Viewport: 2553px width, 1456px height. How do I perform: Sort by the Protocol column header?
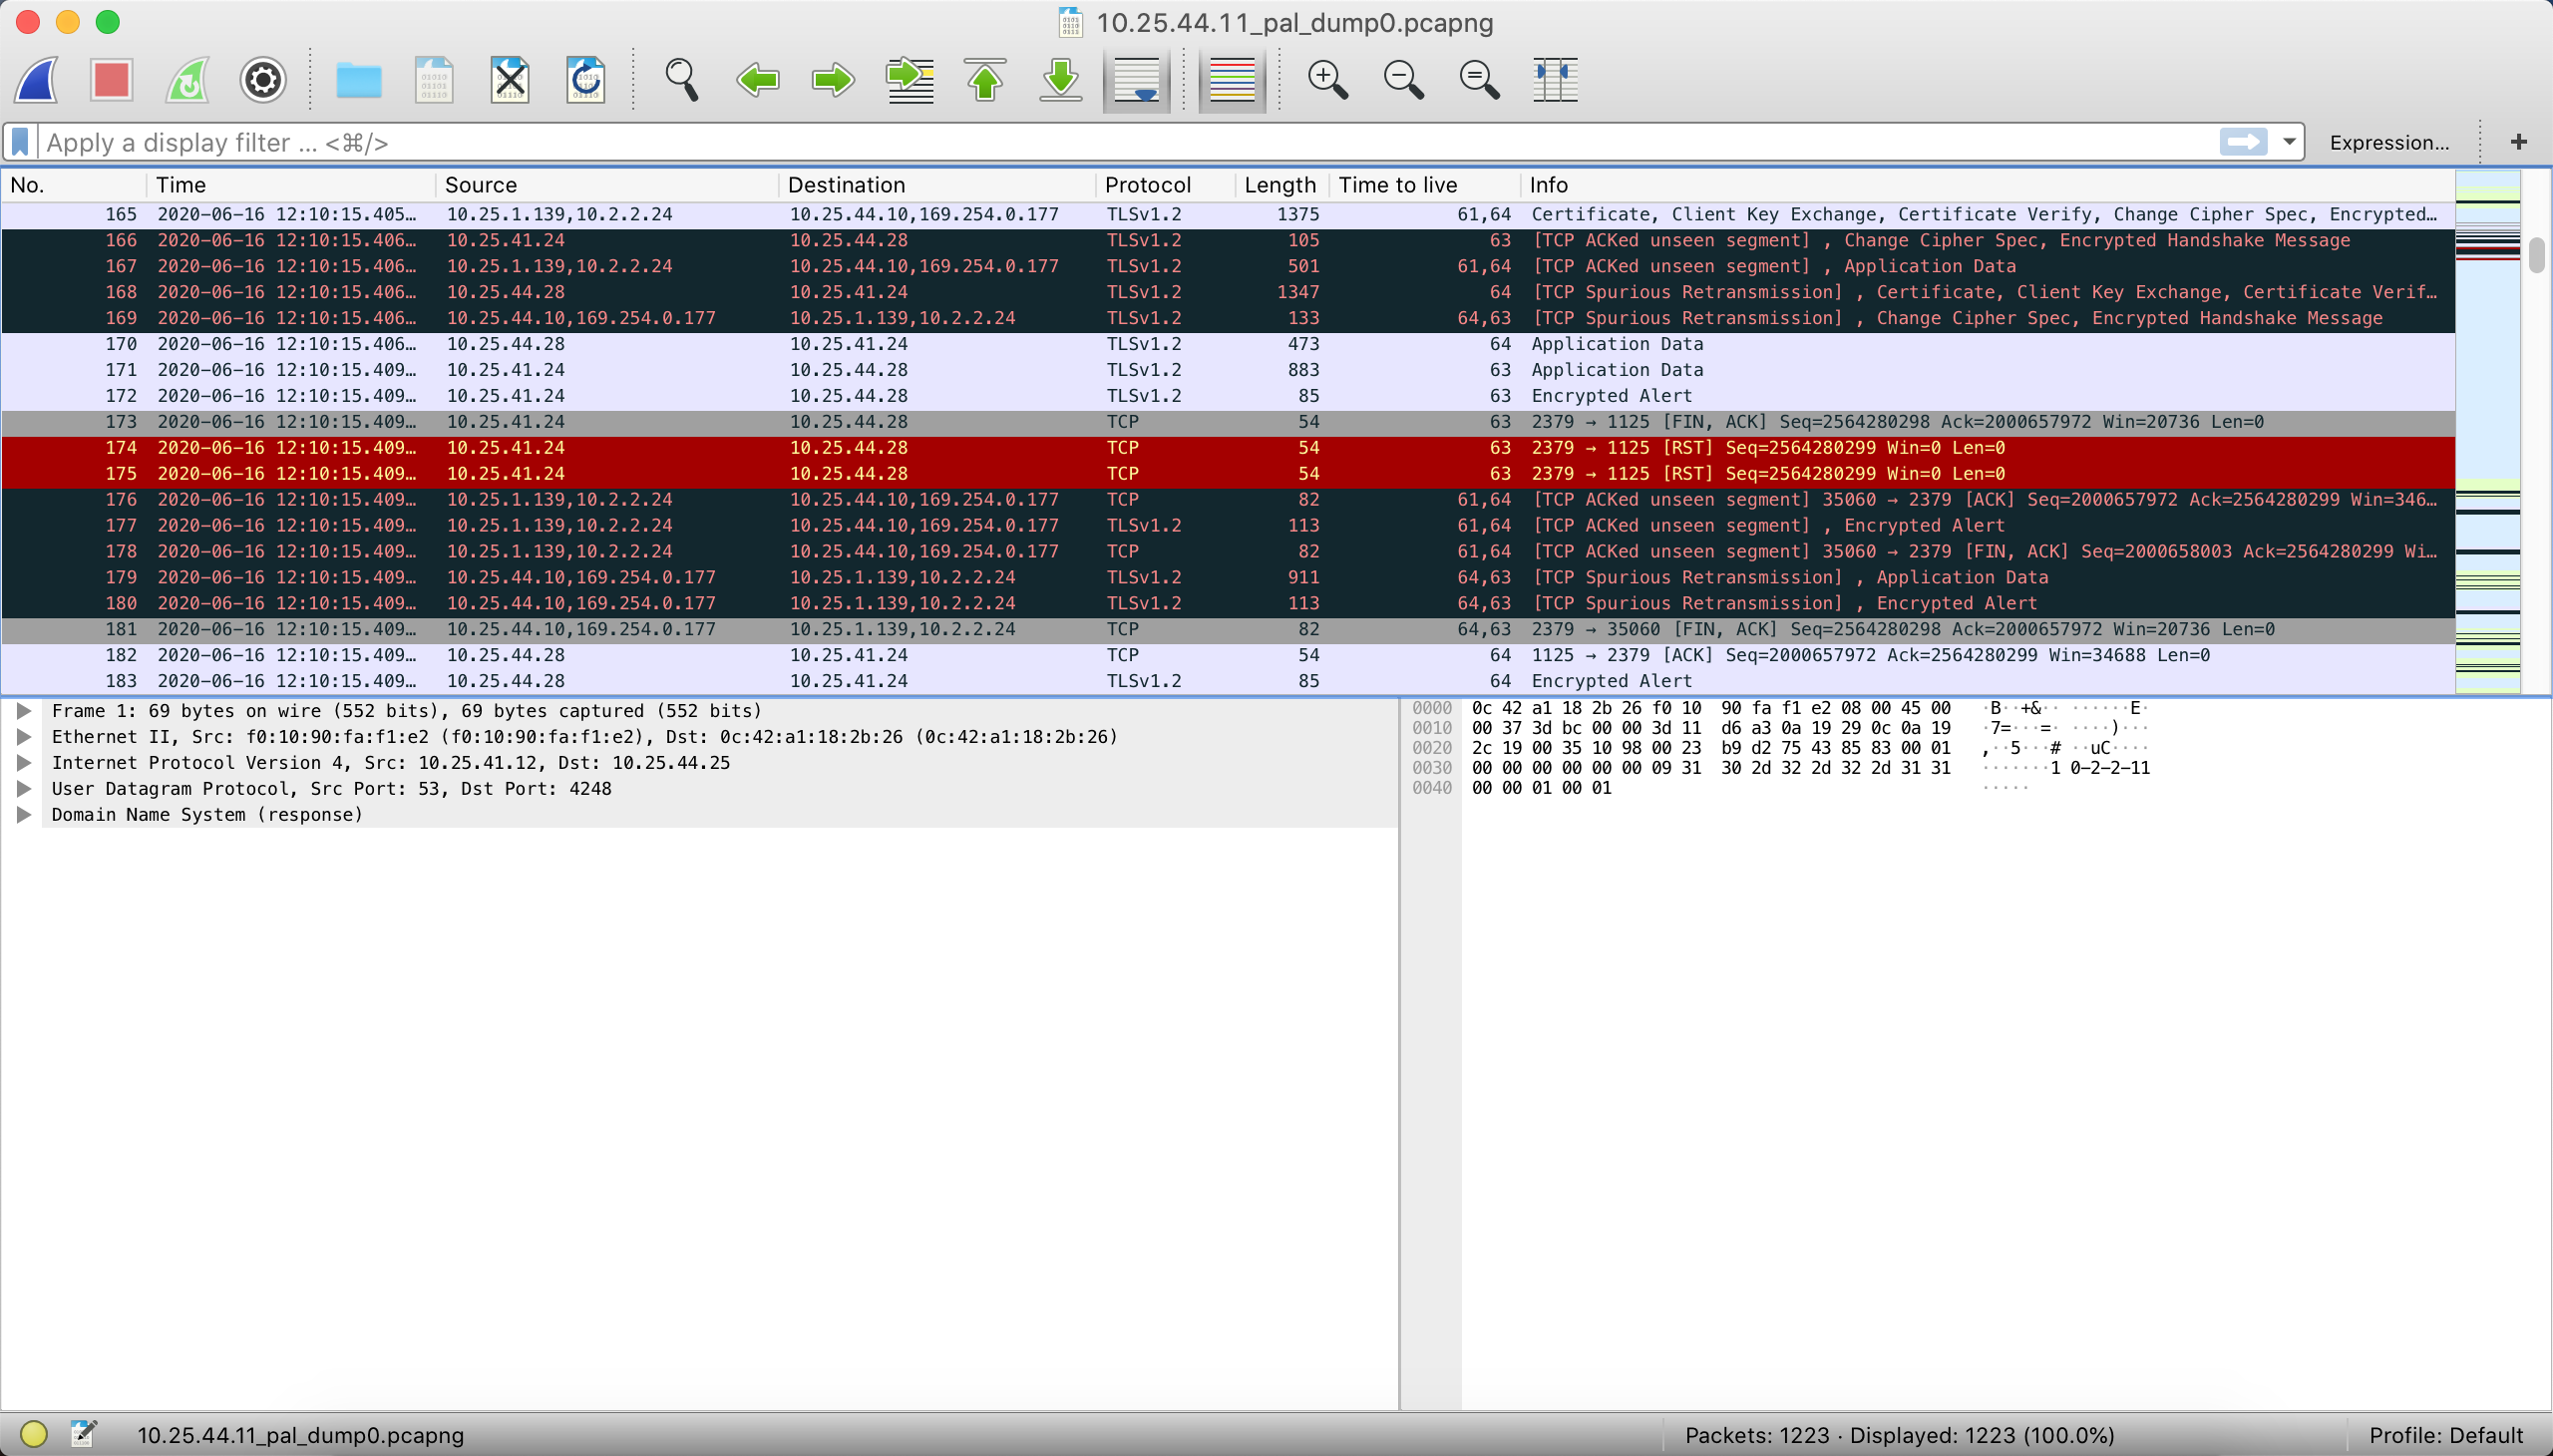1147,185
